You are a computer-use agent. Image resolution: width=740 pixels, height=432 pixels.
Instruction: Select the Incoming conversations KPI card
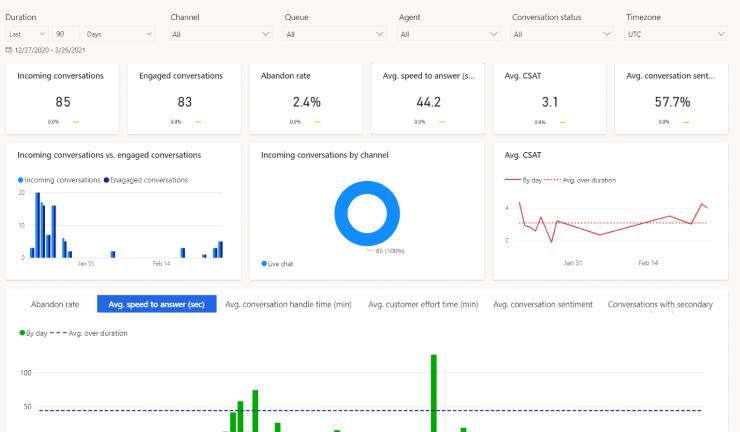pyautogui.click(x=62, y=99)
